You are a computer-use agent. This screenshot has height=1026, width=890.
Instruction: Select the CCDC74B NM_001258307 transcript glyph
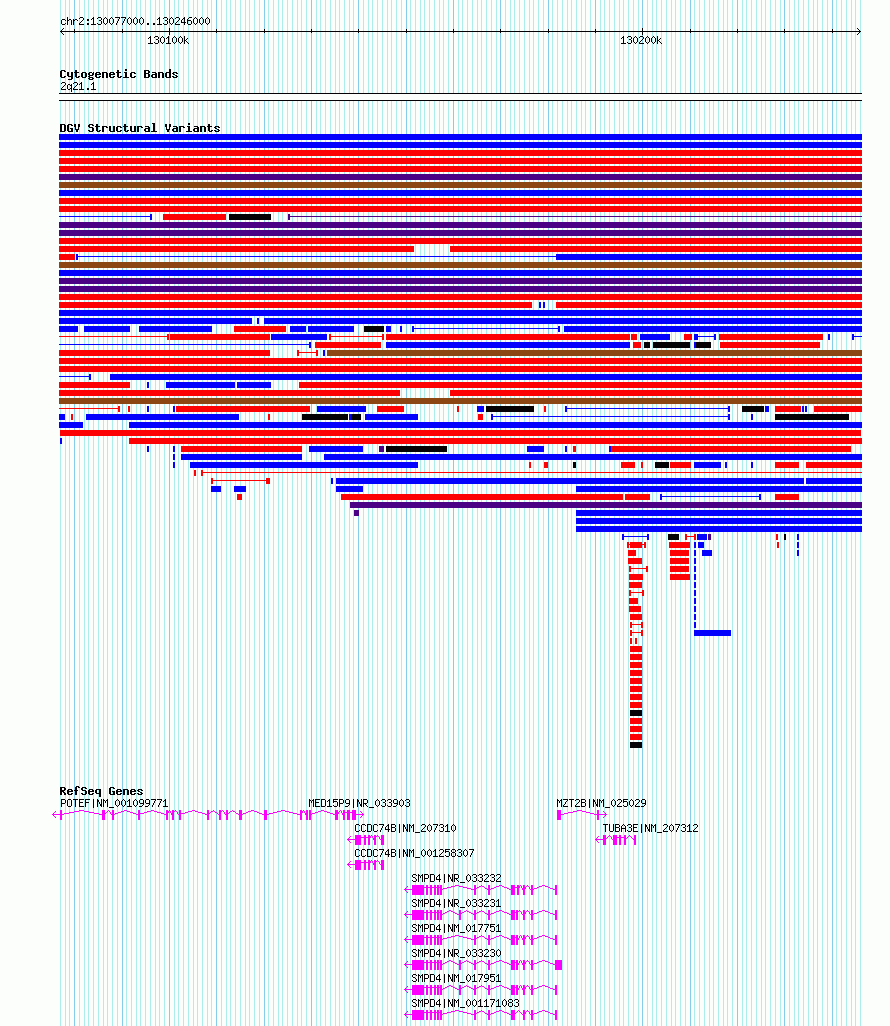pos(366,864)
